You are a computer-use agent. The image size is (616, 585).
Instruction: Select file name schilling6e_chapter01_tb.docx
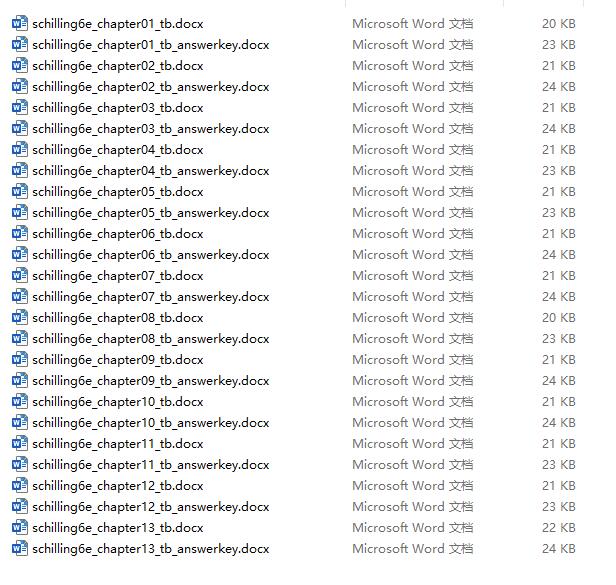118,24
